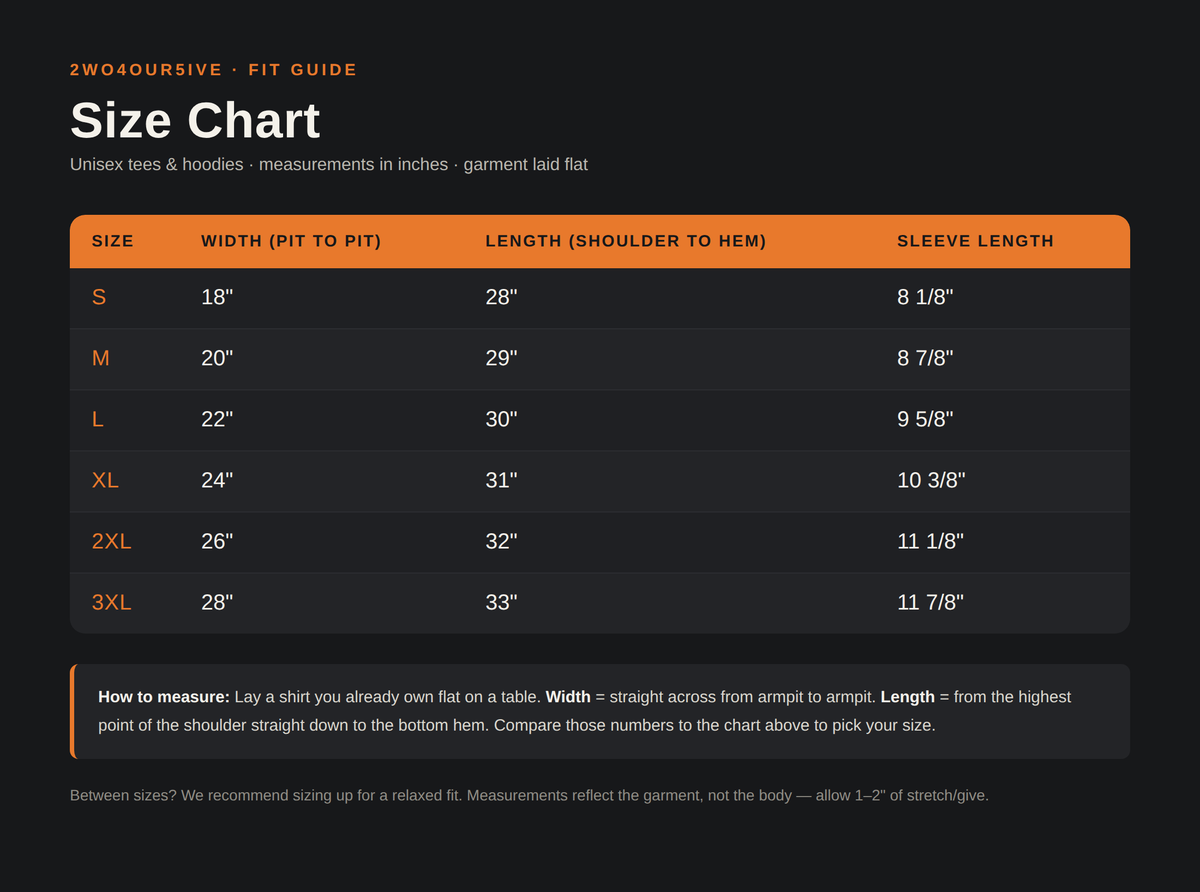Click the 29" length value for size M

[x=502, y=358]
